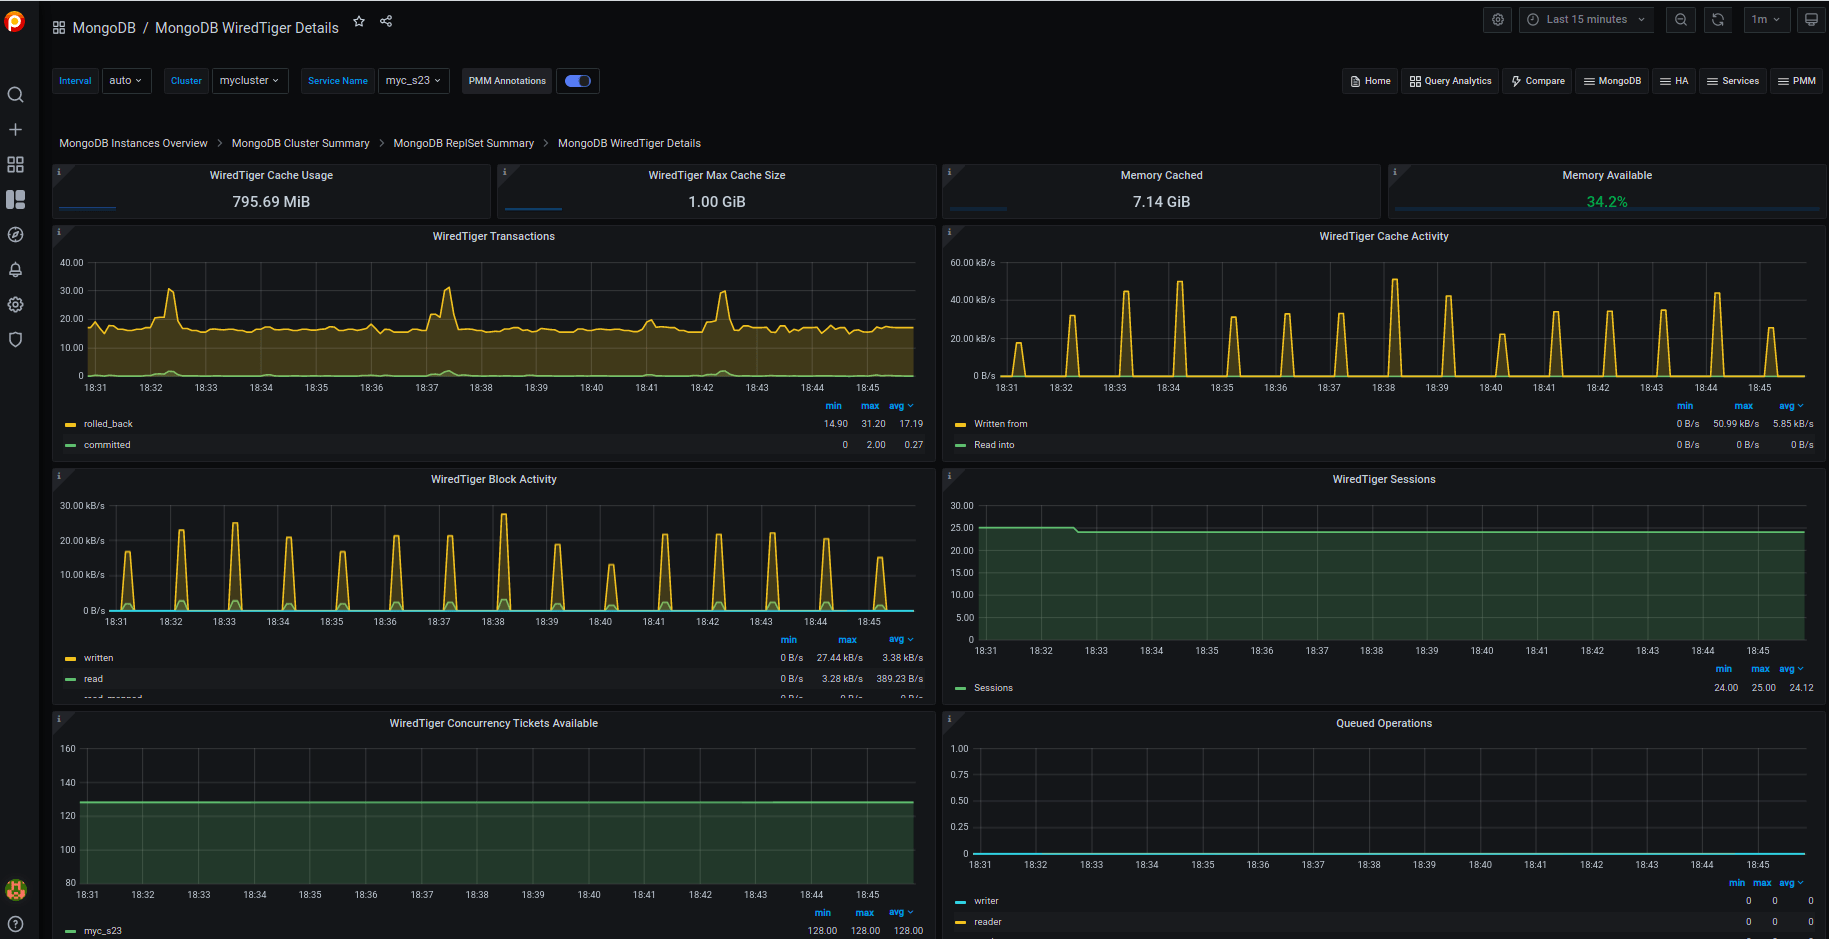Screen dimensions: 1829x939
Task: Click the Refresh dashboard icon
Action: [1717, 19]
